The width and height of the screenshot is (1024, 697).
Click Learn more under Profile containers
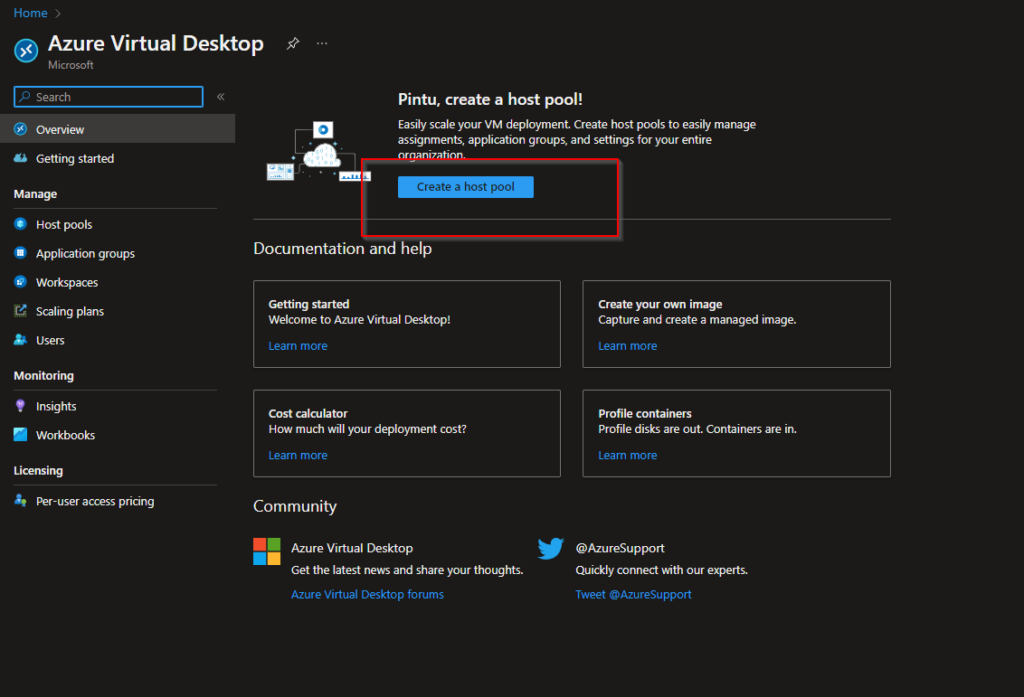628,455
